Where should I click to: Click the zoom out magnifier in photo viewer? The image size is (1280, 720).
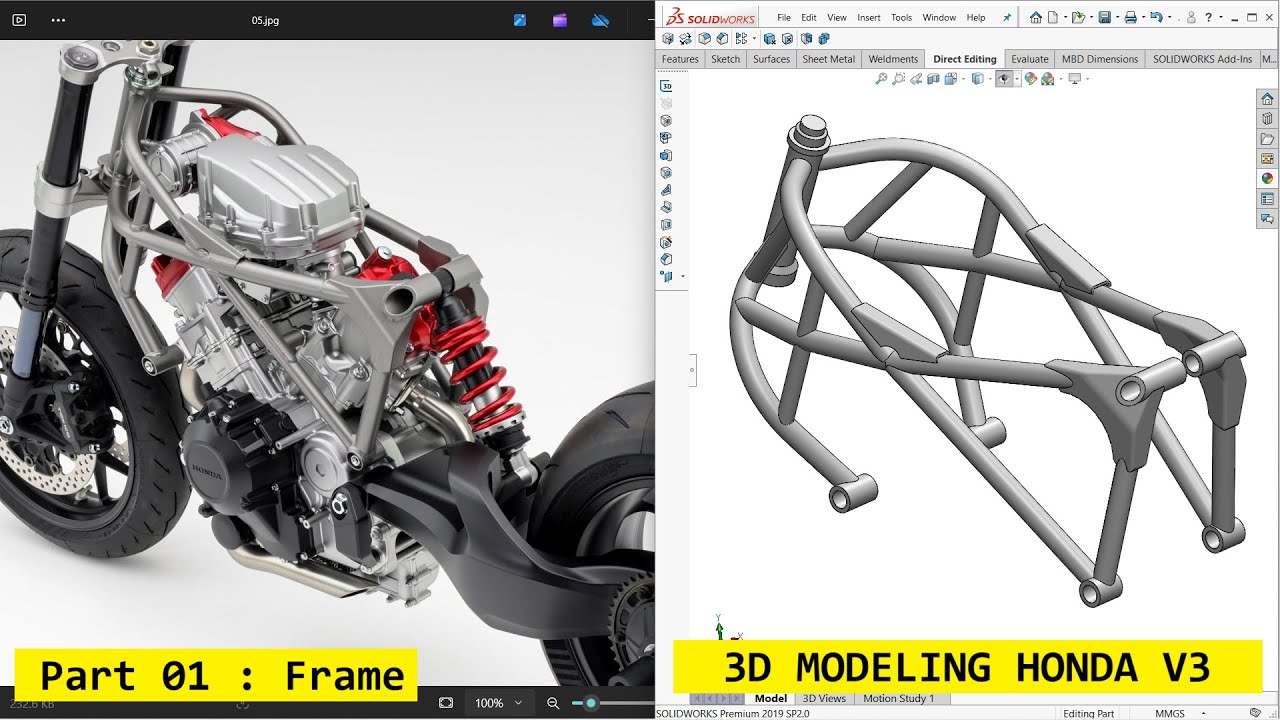click(553, 703)
